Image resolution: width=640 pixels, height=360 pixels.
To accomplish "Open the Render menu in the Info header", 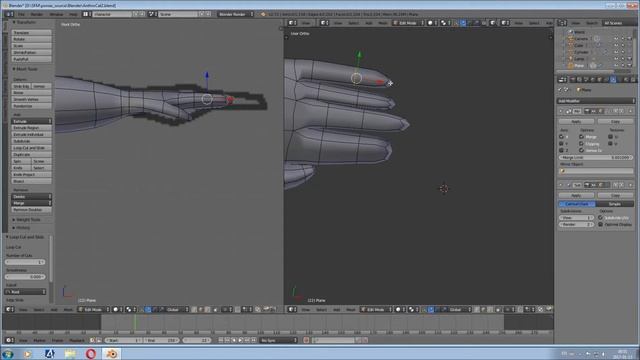I will point(37,14).
